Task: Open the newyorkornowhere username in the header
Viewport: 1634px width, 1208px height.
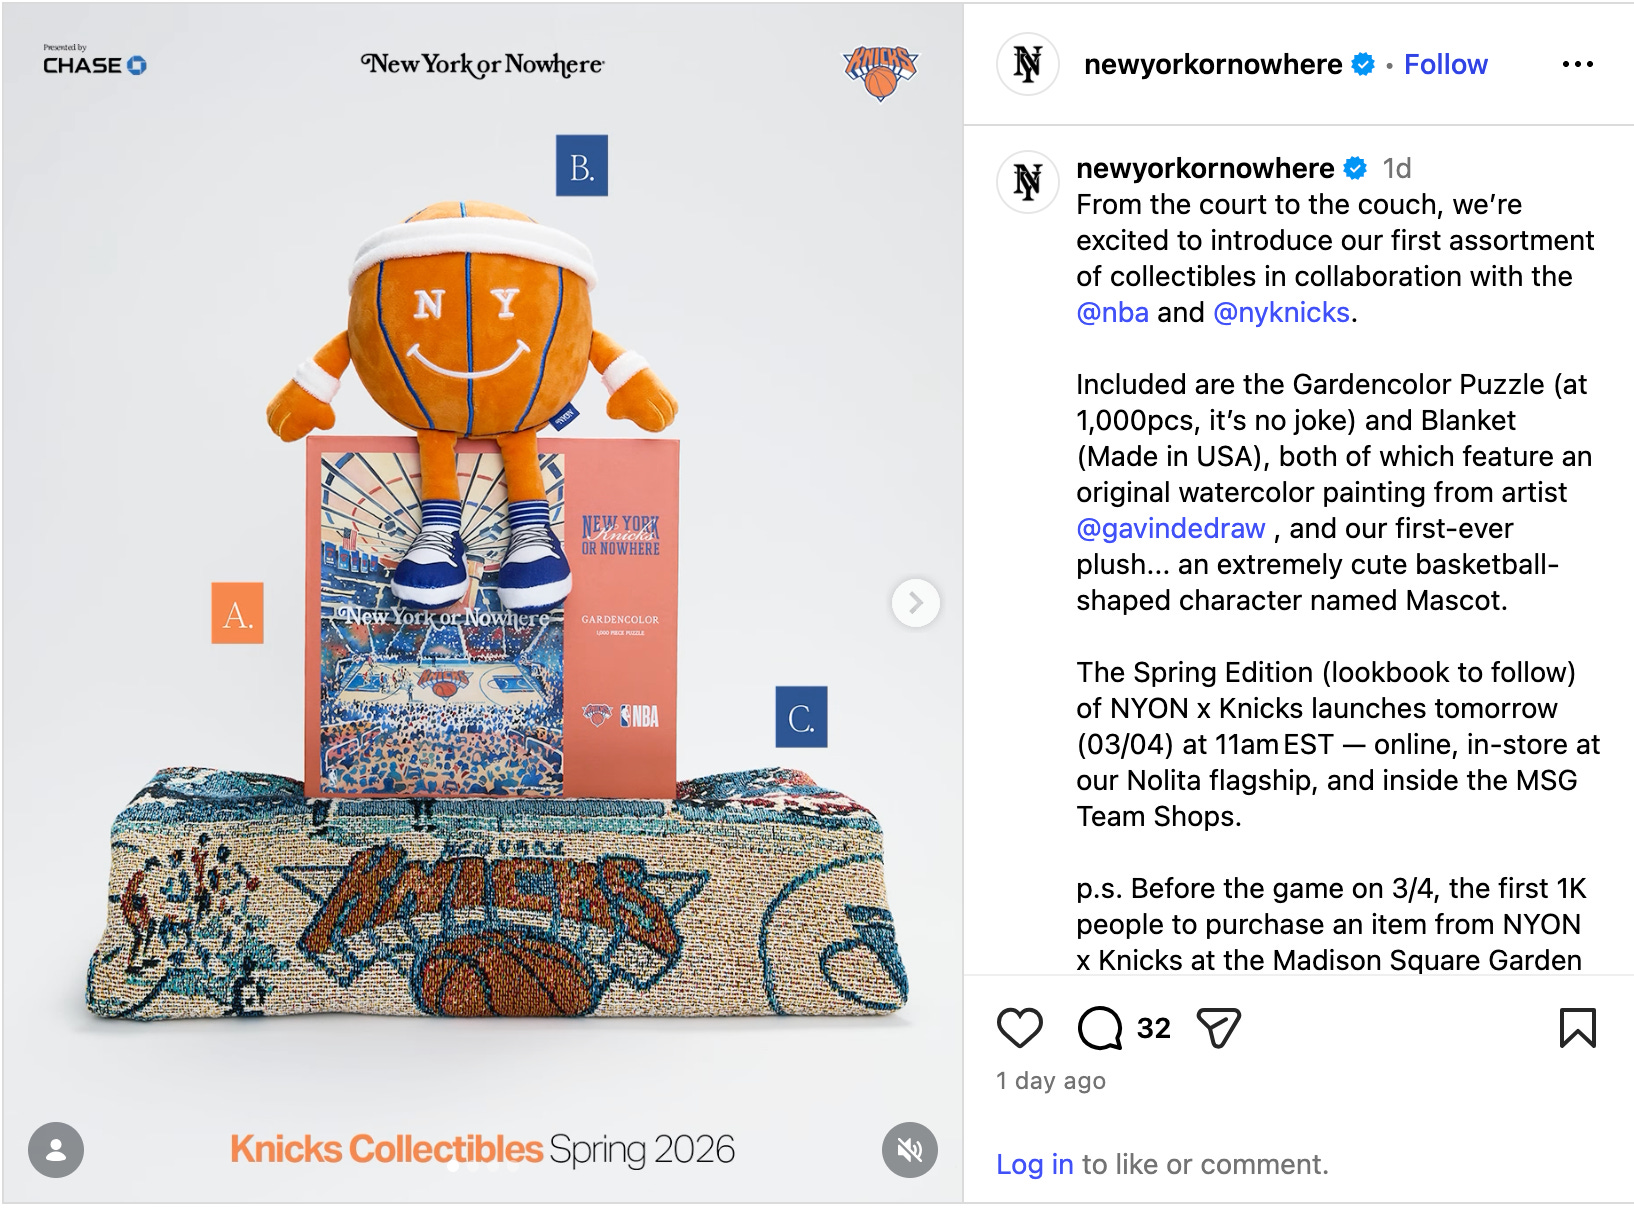Action: point(1213,64)
